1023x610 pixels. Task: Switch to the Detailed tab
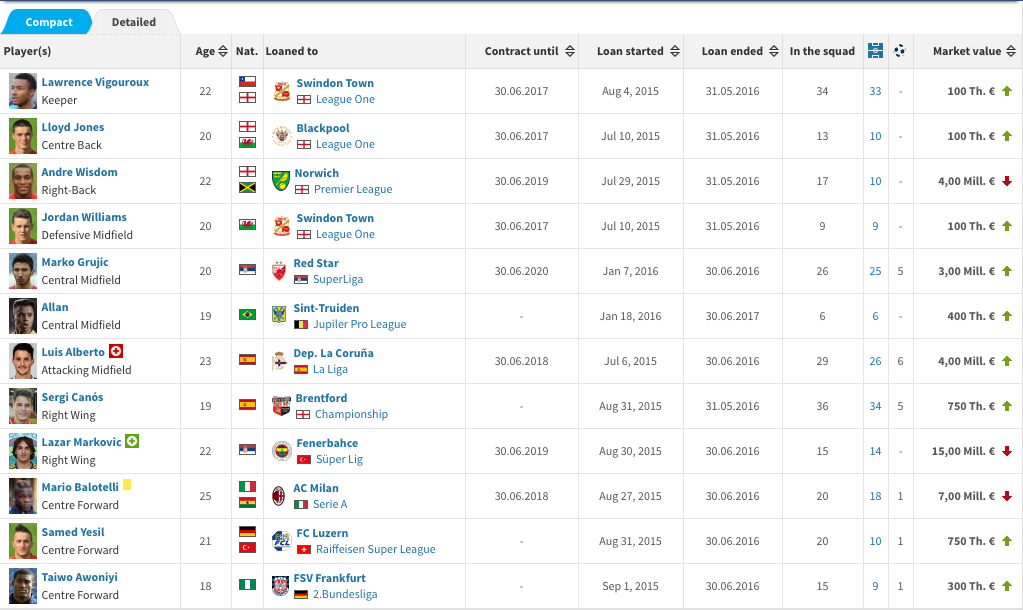coord(134,22)
